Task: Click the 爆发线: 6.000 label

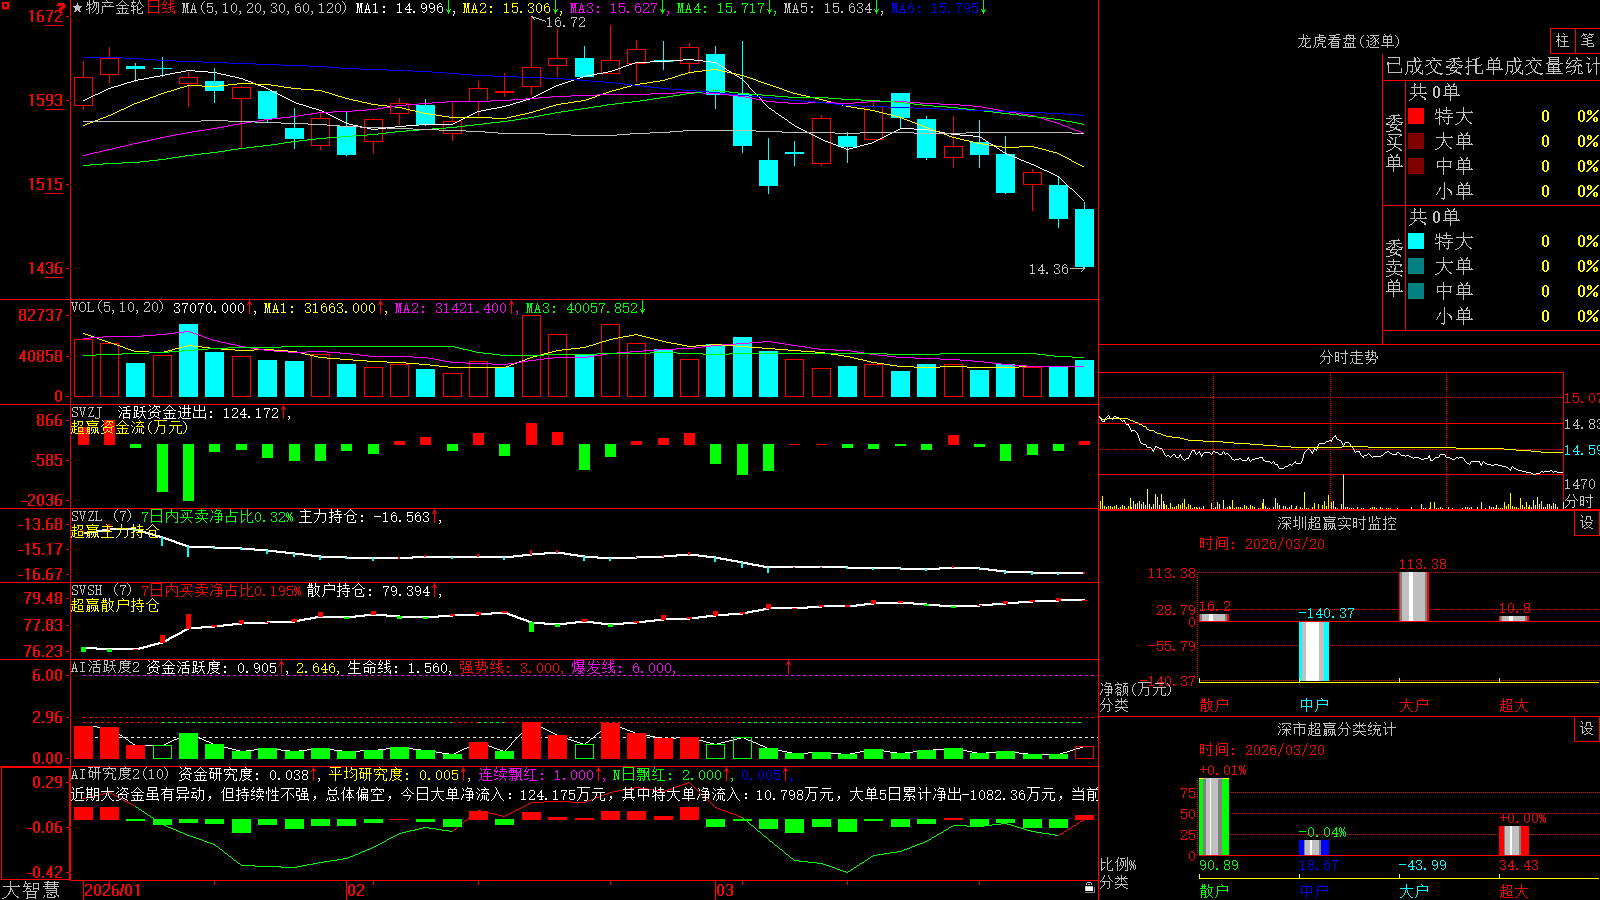Action: coord(624,667)
